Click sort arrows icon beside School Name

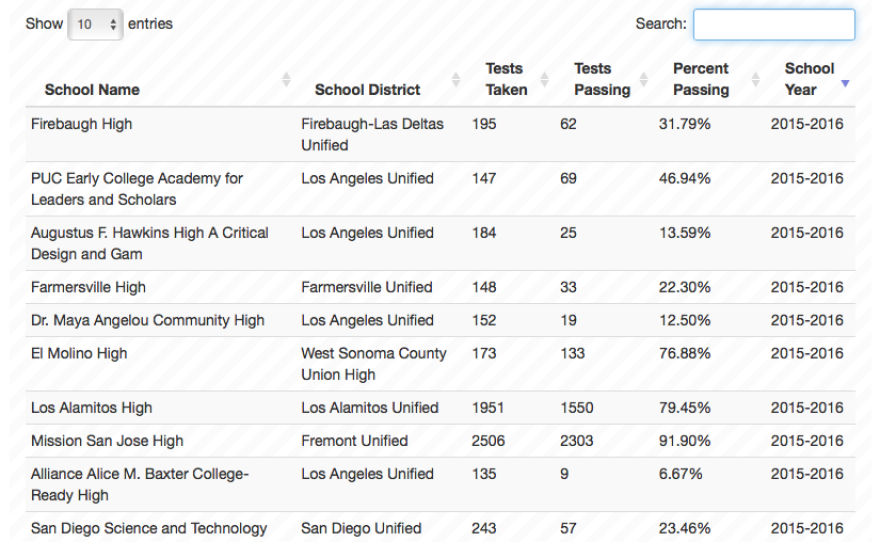(x=287, y=79)
